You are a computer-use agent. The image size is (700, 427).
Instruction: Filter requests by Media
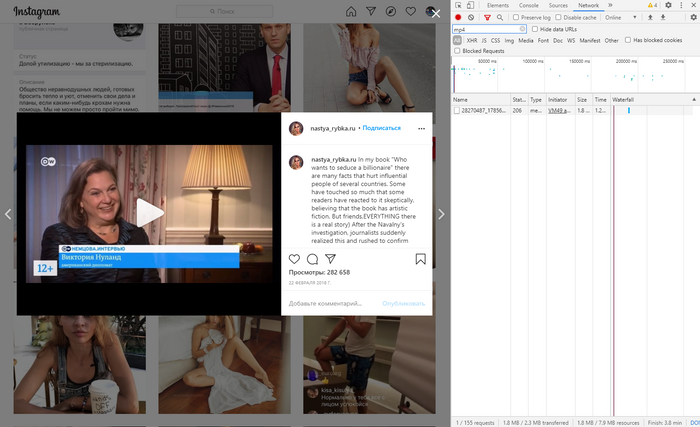point(525,40)
